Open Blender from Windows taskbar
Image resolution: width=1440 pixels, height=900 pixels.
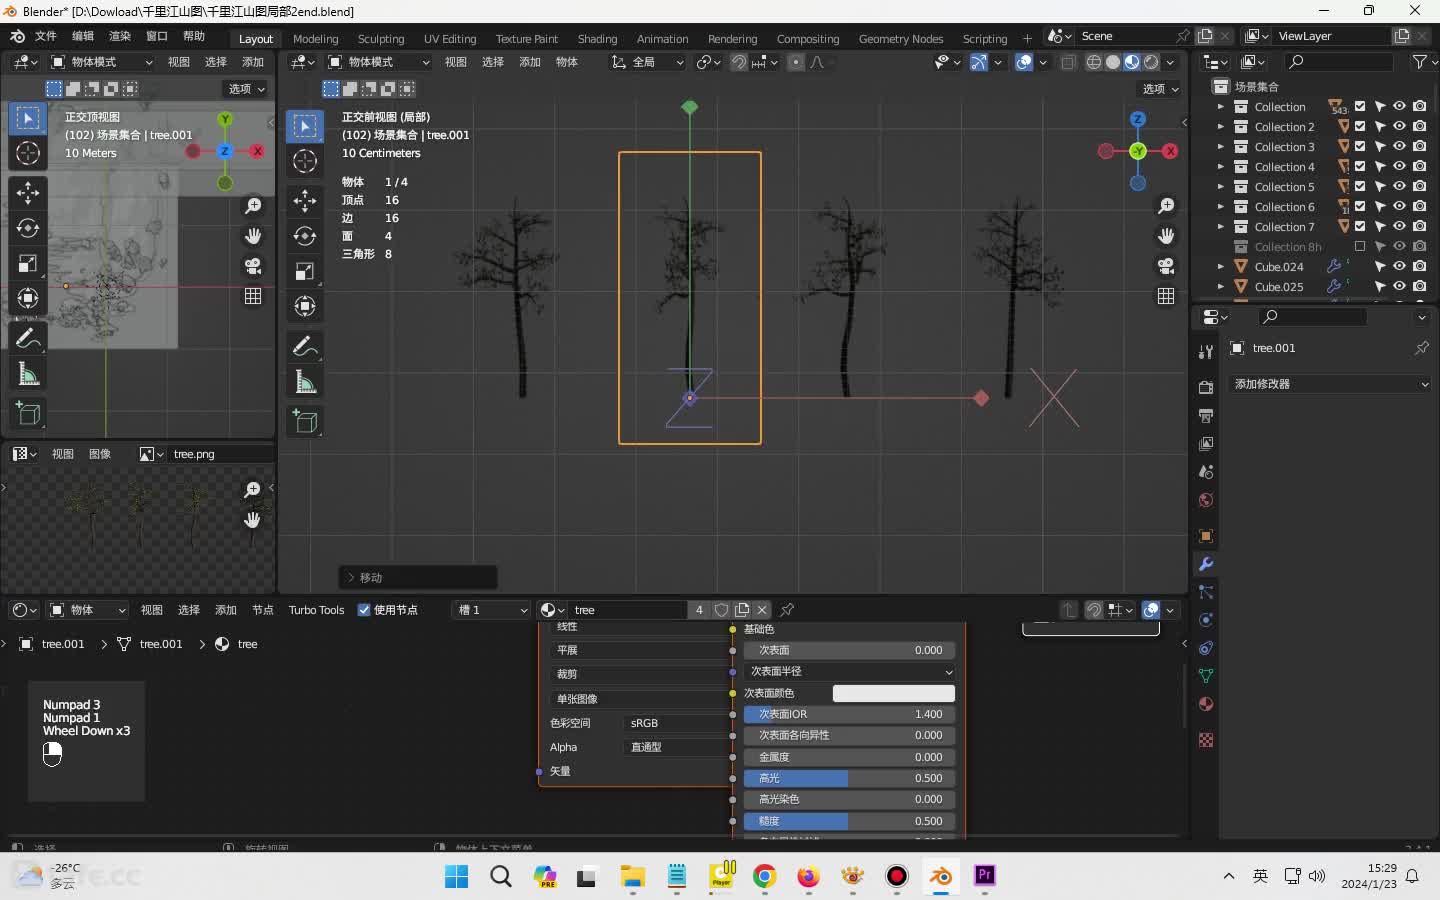click(940, 876)
